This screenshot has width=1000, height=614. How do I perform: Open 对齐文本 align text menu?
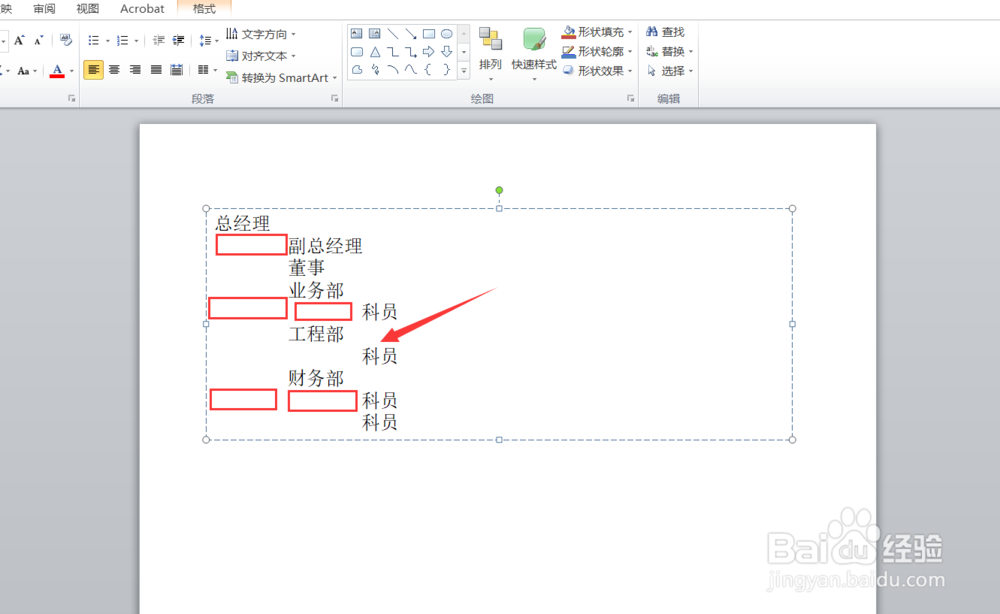[260, 56]
